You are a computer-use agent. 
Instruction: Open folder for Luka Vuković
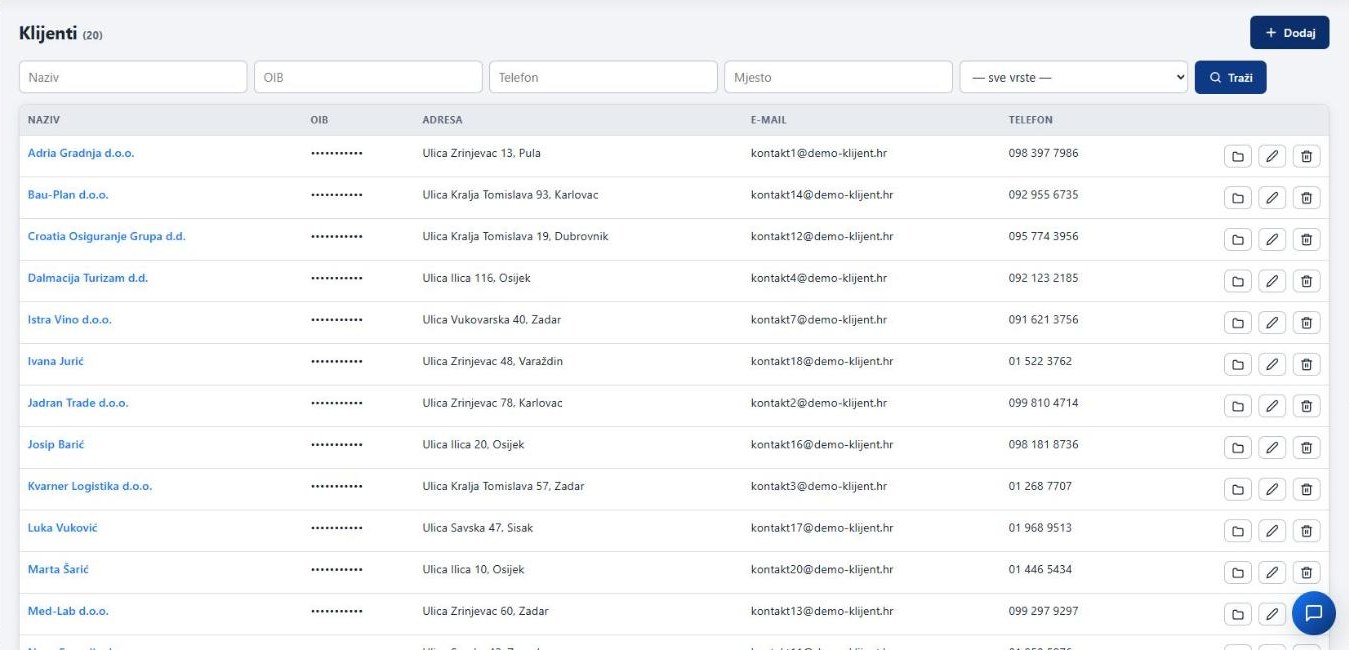(x=1238, y=531)
